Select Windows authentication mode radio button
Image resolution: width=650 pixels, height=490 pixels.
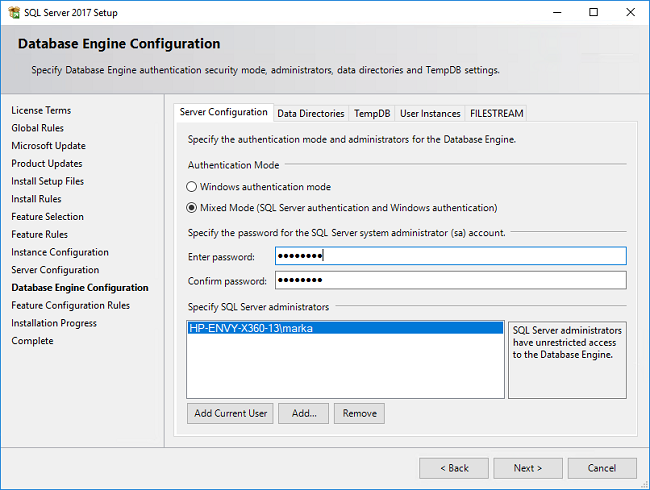(191, 187)
